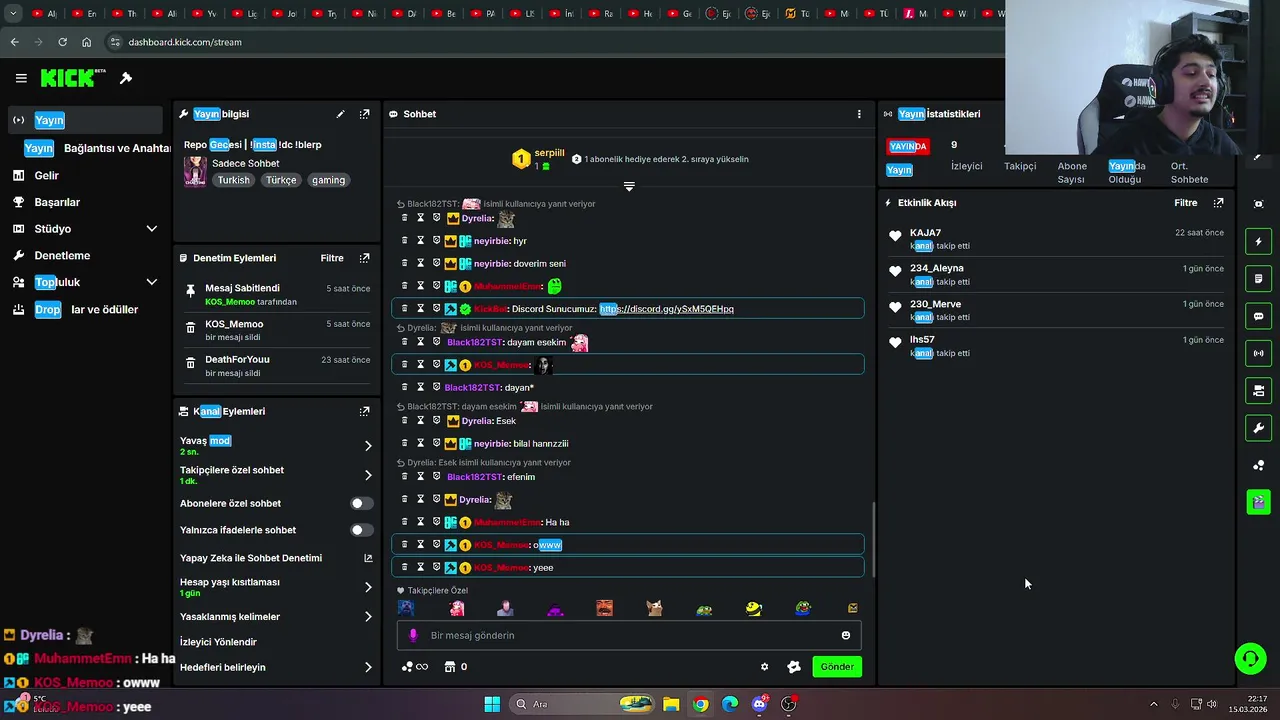Image resolution: width=1280 pixels, height=720 pixels.
Task: Pop out the Yayın bilgisi panel
Action: point(364,114)
